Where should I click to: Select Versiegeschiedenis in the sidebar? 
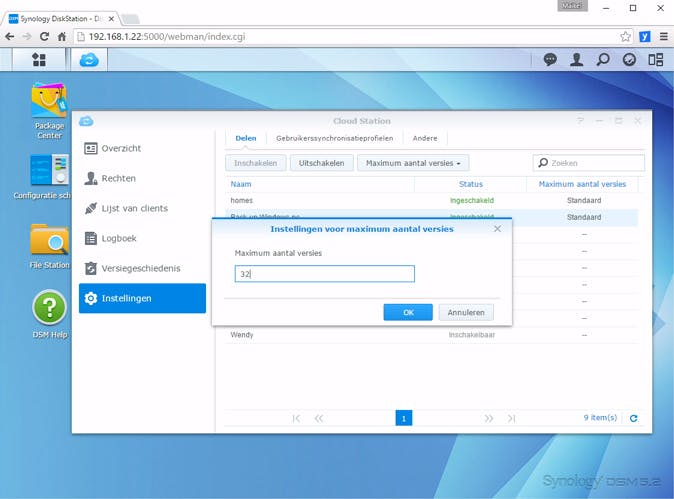point(143,269)
